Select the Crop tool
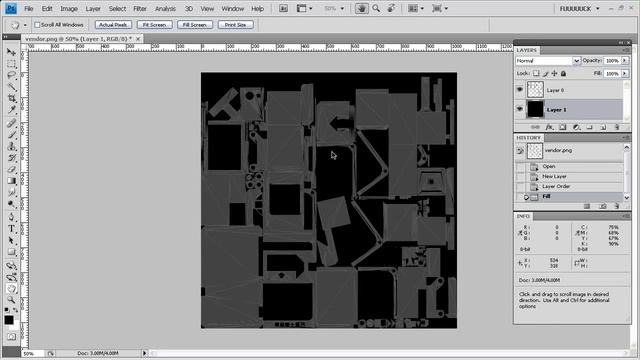The width and height of the screenshot is (640, 360). point(11,98)
